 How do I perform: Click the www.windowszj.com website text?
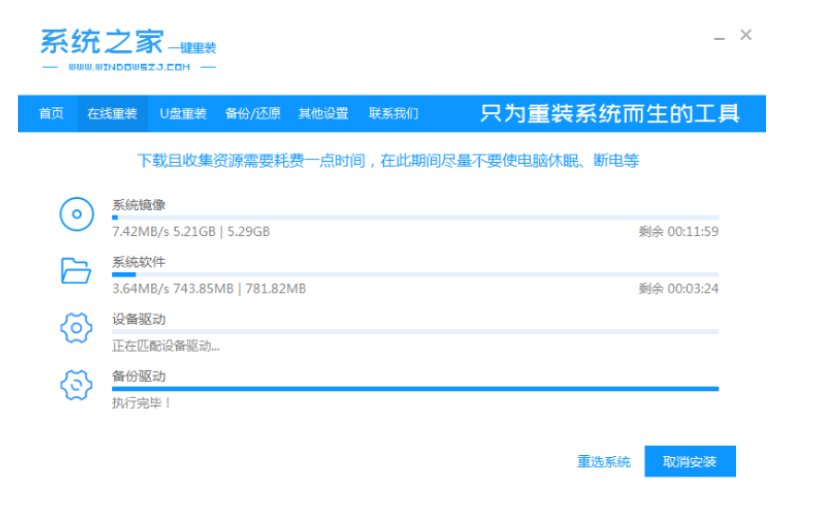tap(129, 67)
